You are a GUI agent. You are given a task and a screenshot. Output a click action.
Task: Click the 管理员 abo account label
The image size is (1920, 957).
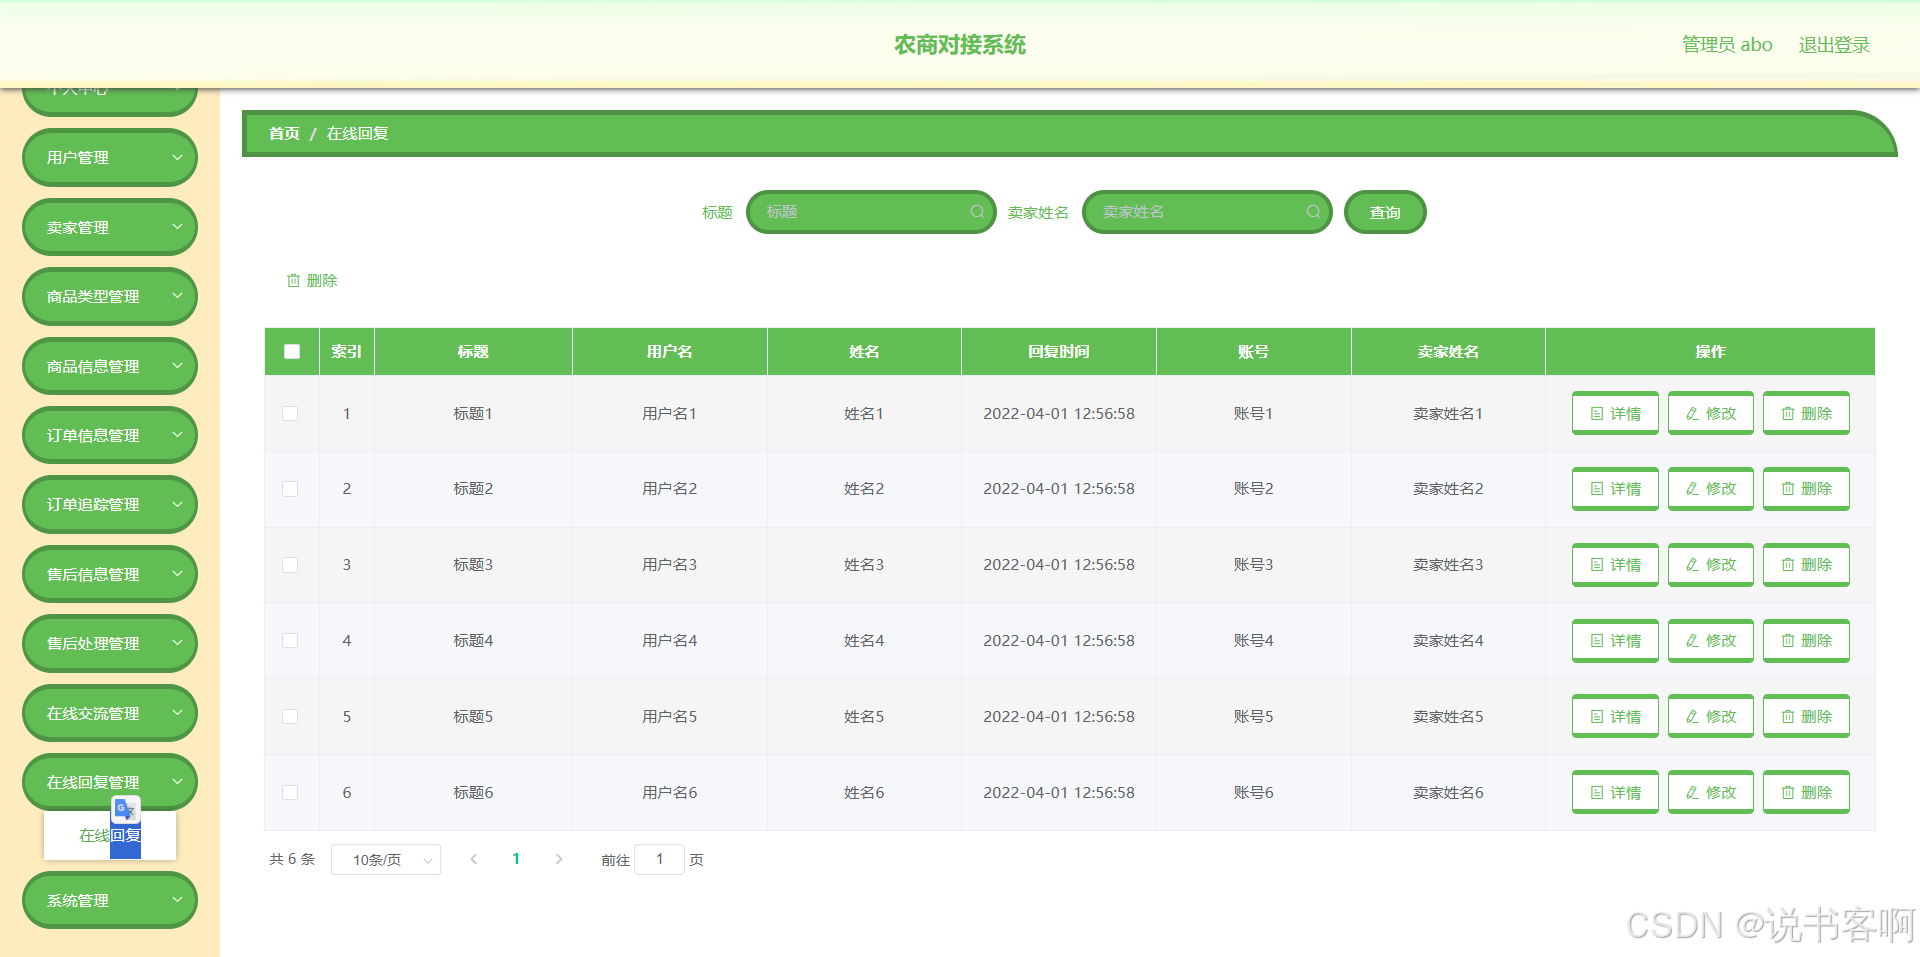tap(1727, 45)
